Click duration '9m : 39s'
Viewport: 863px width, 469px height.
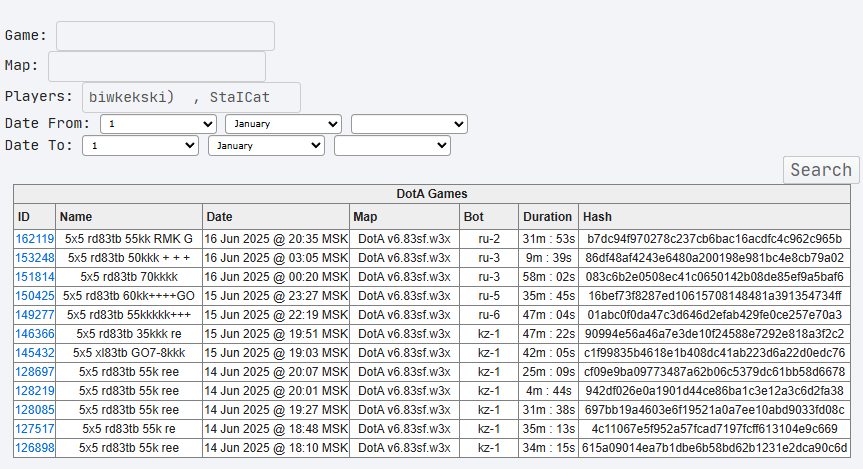pos(548,258)
